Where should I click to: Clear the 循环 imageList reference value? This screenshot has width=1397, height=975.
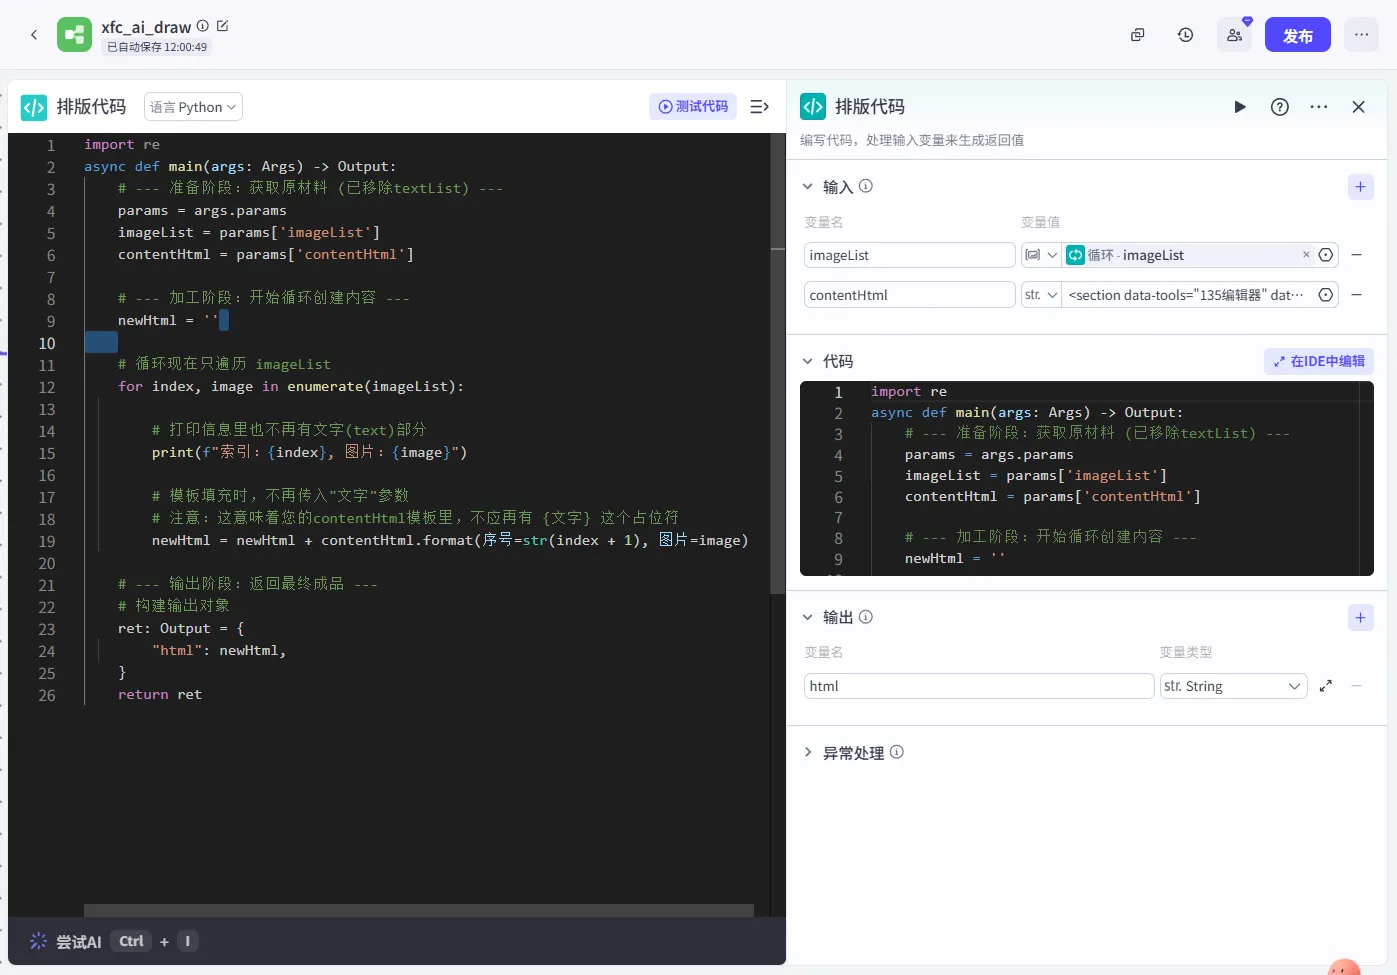click(x=1306, y=255)
